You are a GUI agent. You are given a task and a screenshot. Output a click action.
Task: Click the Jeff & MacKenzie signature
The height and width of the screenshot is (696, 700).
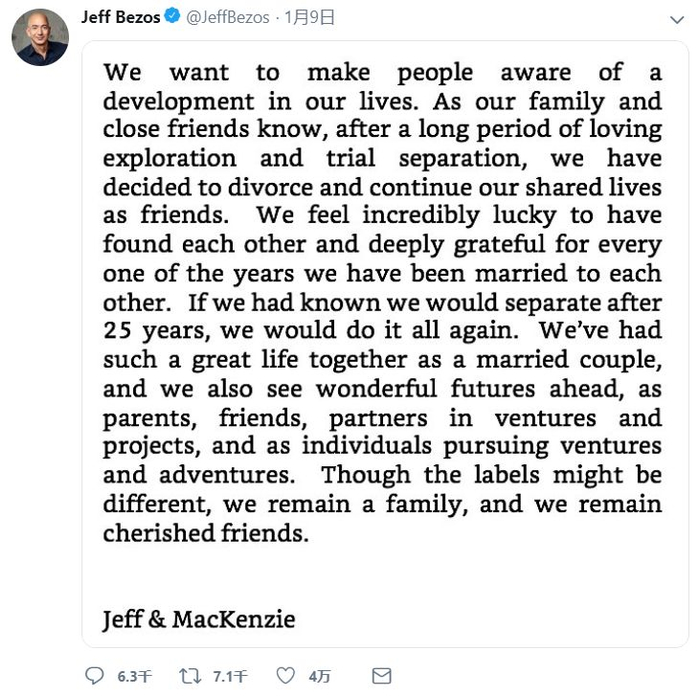click(199, 620)
